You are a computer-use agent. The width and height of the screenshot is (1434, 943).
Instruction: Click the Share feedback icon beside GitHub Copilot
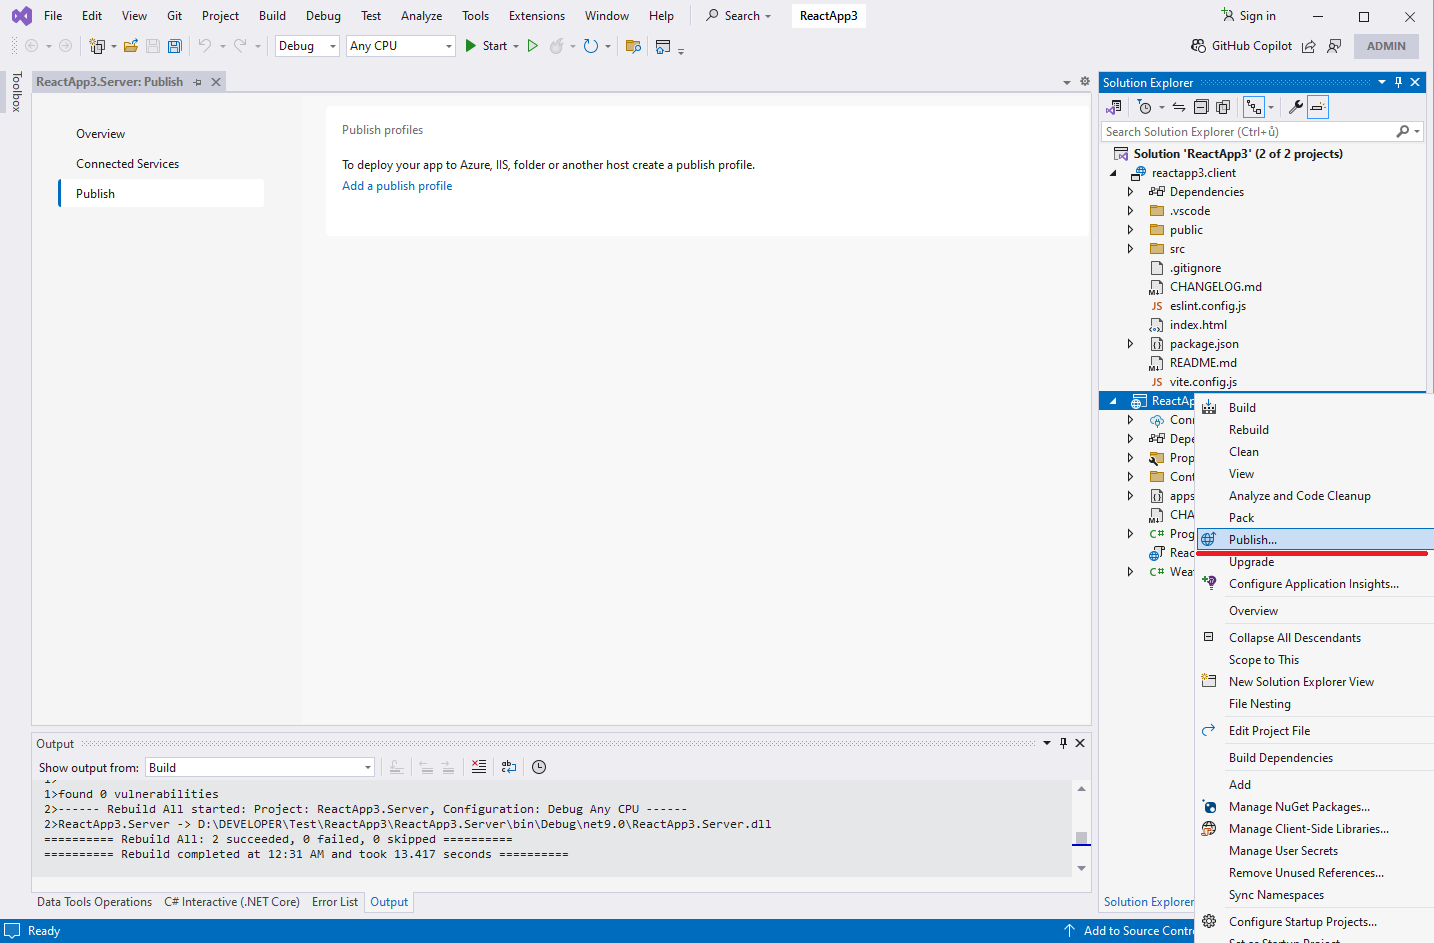click(1309, 46)
